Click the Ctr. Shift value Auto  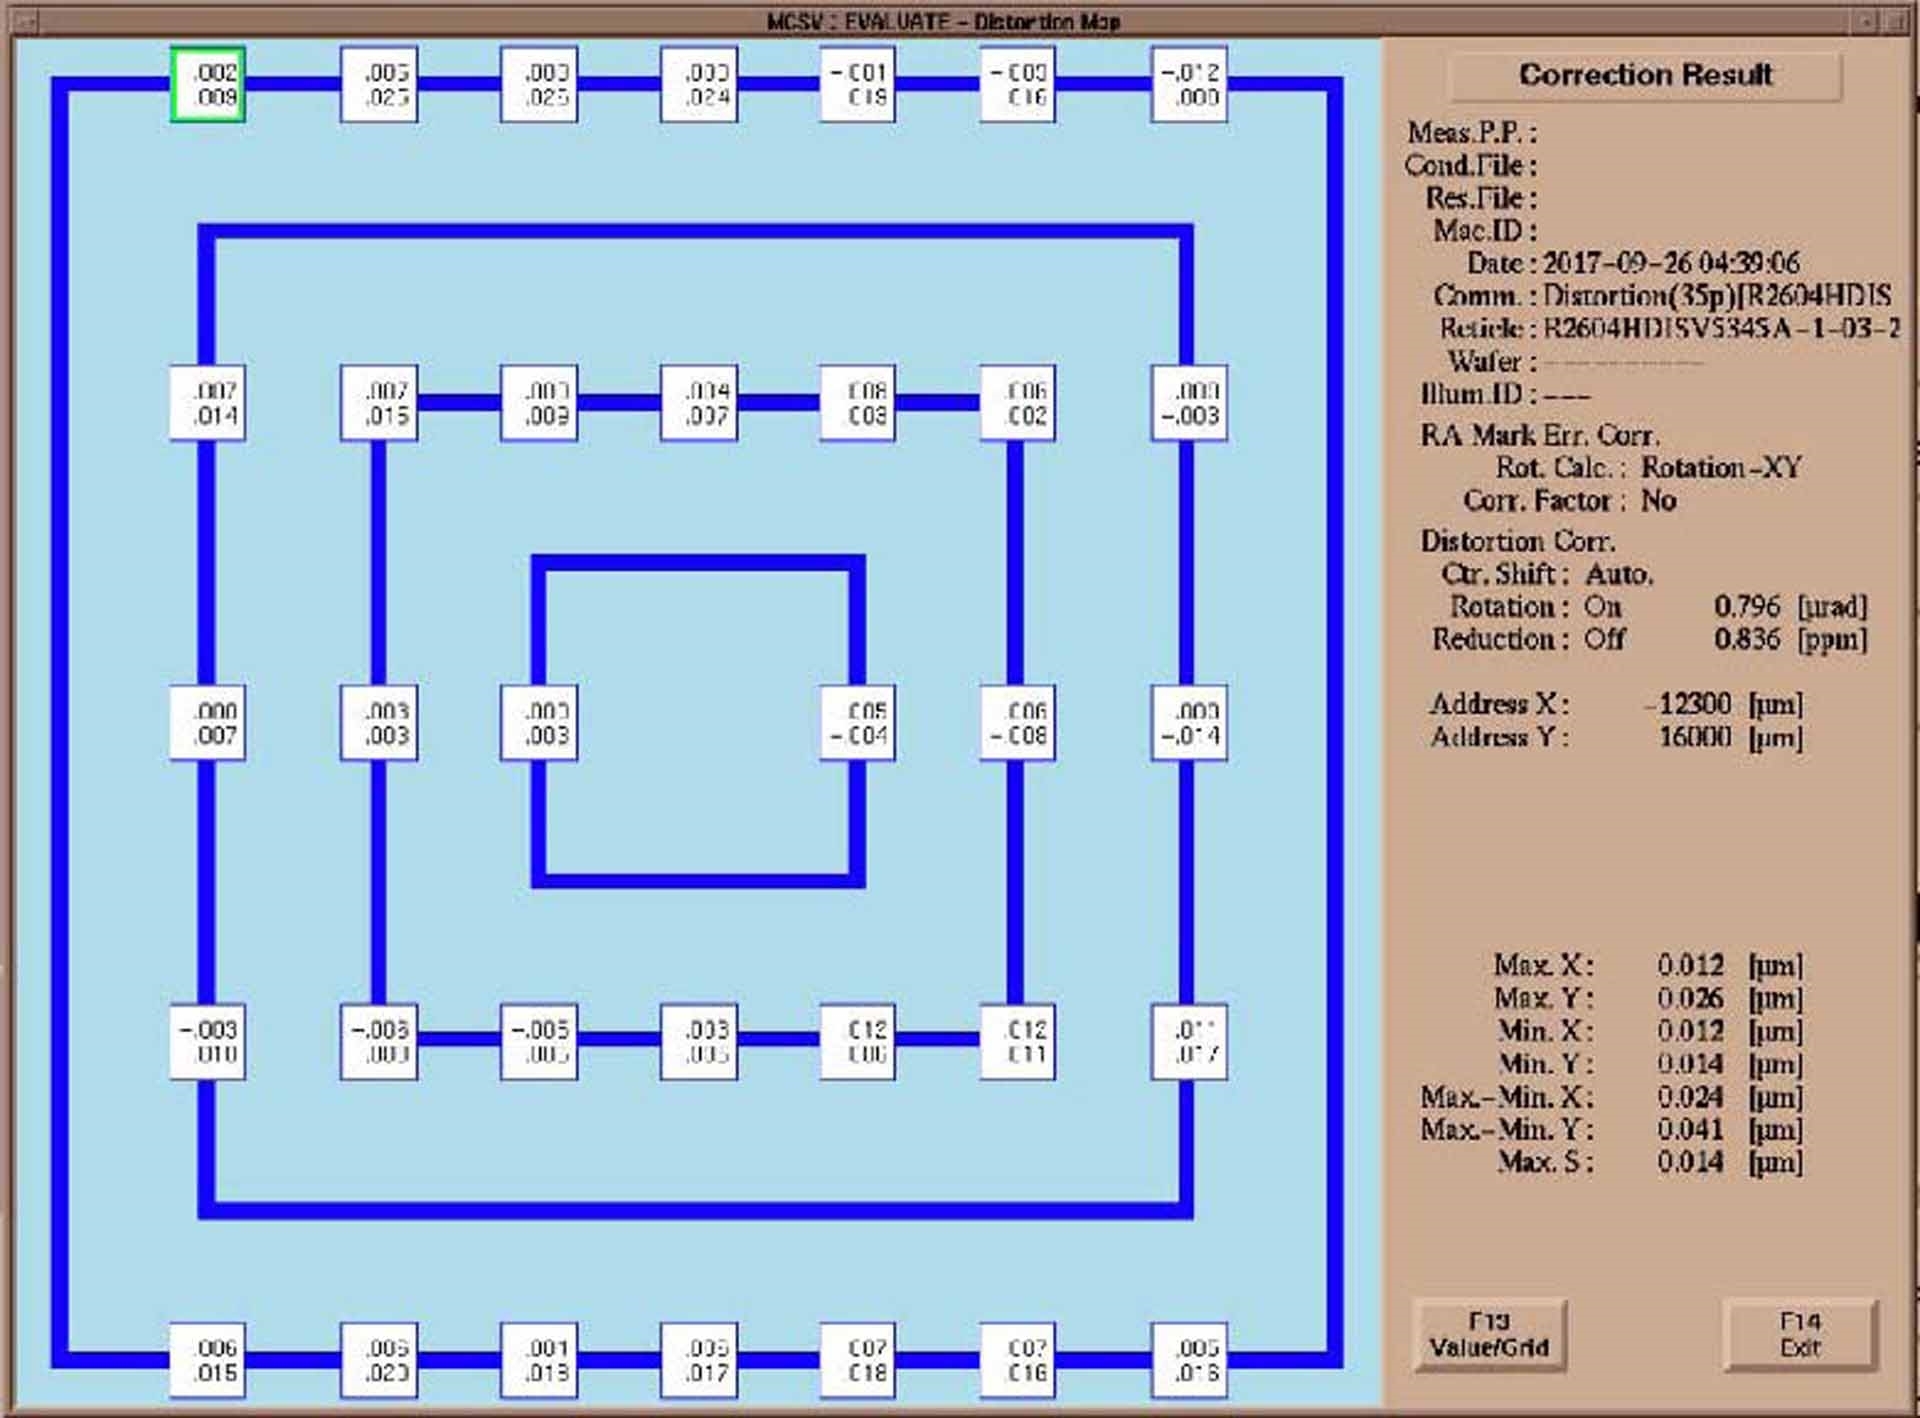pyautogui.click(x=1619, y=574)
